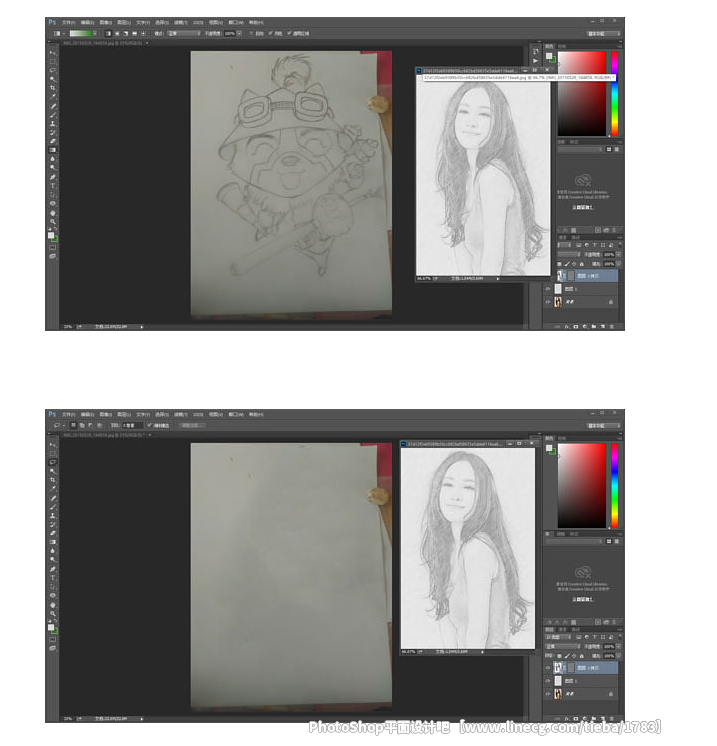This screenshot has height=746, width=717.
Task: Click Subtract from selection icon in lasso options bar
Action: 90,425
